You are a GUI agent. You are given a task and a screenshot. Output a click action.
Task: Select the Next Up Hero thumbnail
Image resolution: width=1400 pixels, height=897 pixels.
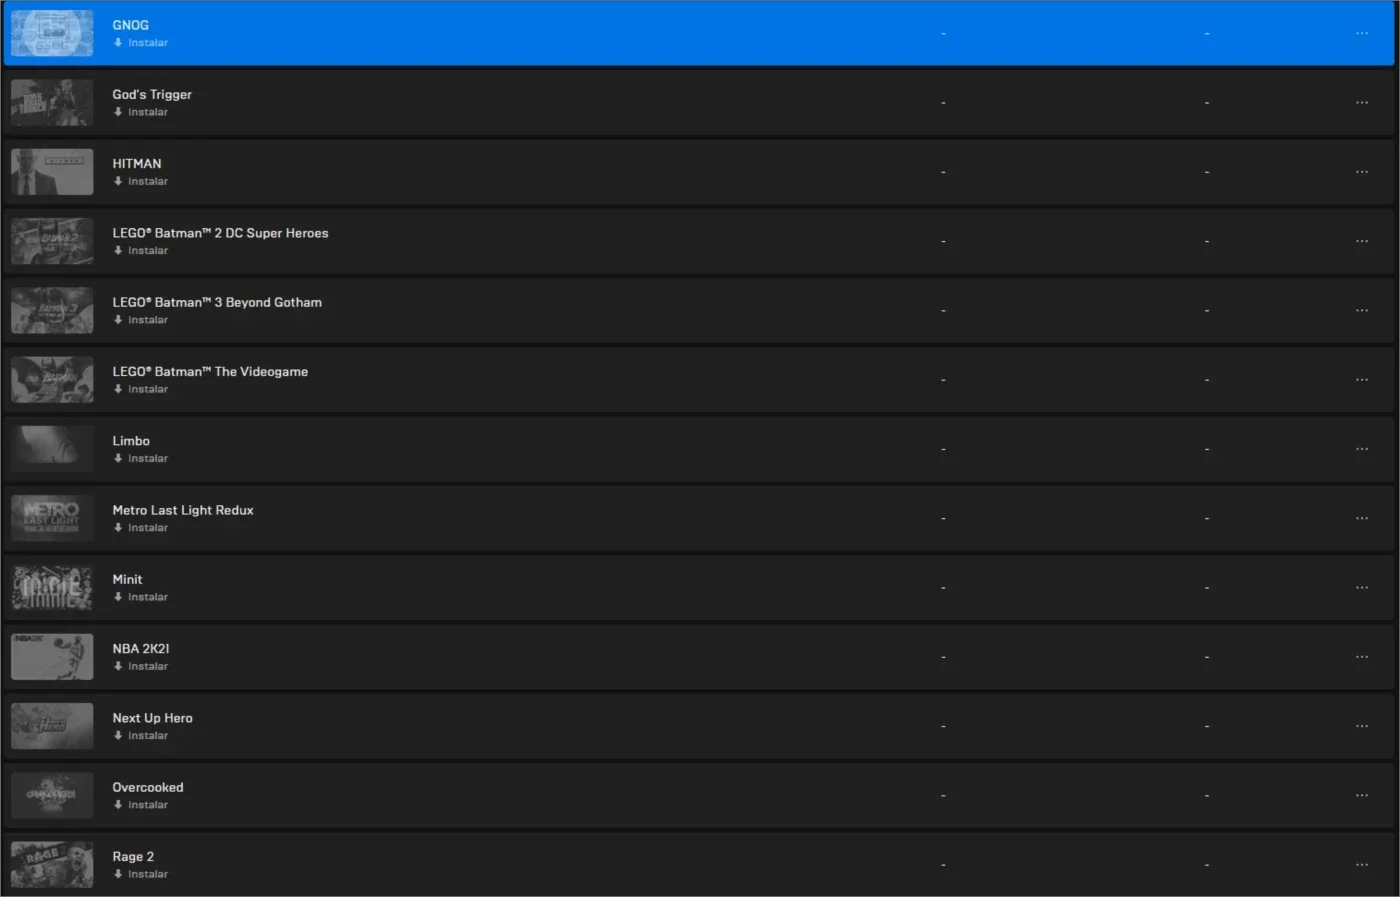(52, 726)
